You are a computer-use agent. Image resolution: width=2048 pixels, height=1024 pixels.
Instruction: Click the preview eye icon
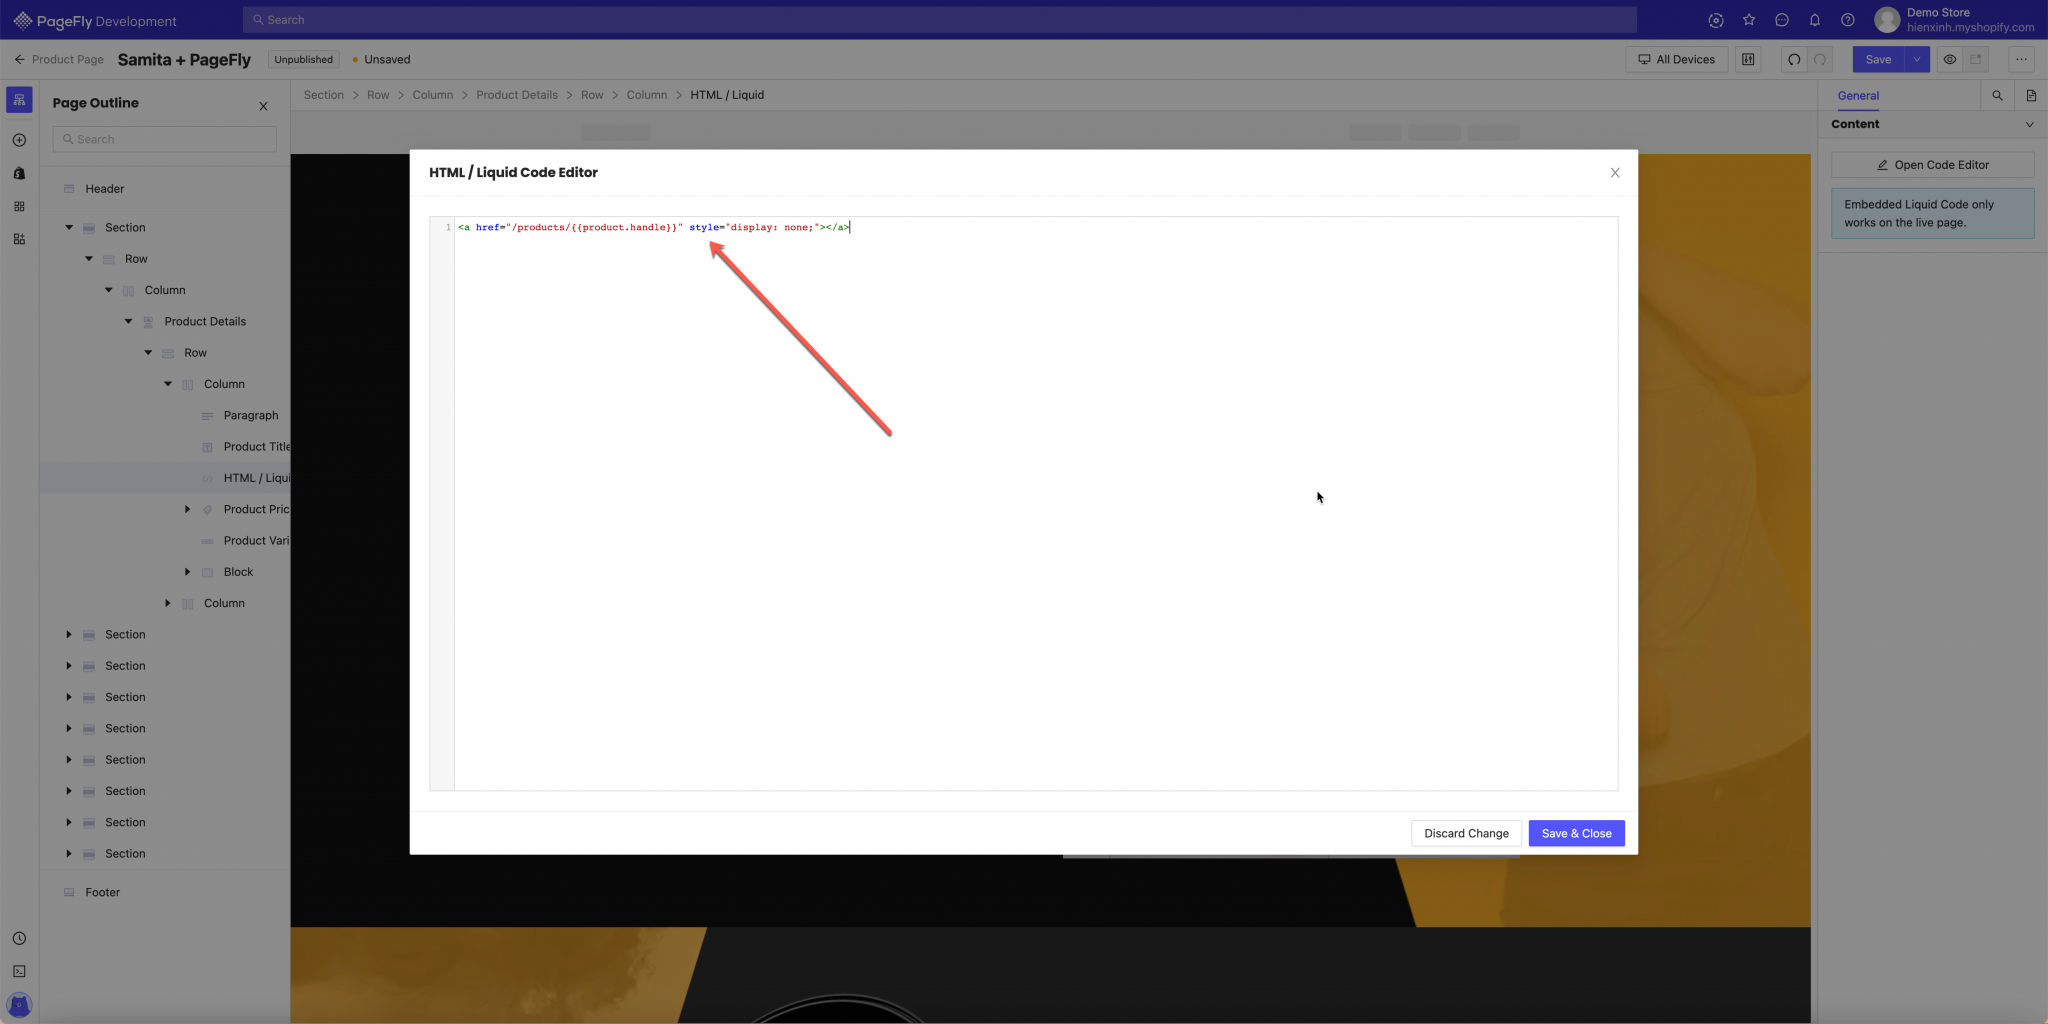[x=1949, y=60]
